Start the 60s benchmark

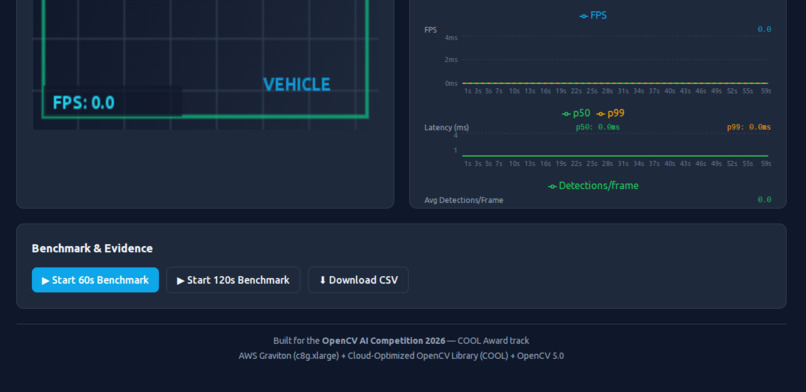[95, 280]
